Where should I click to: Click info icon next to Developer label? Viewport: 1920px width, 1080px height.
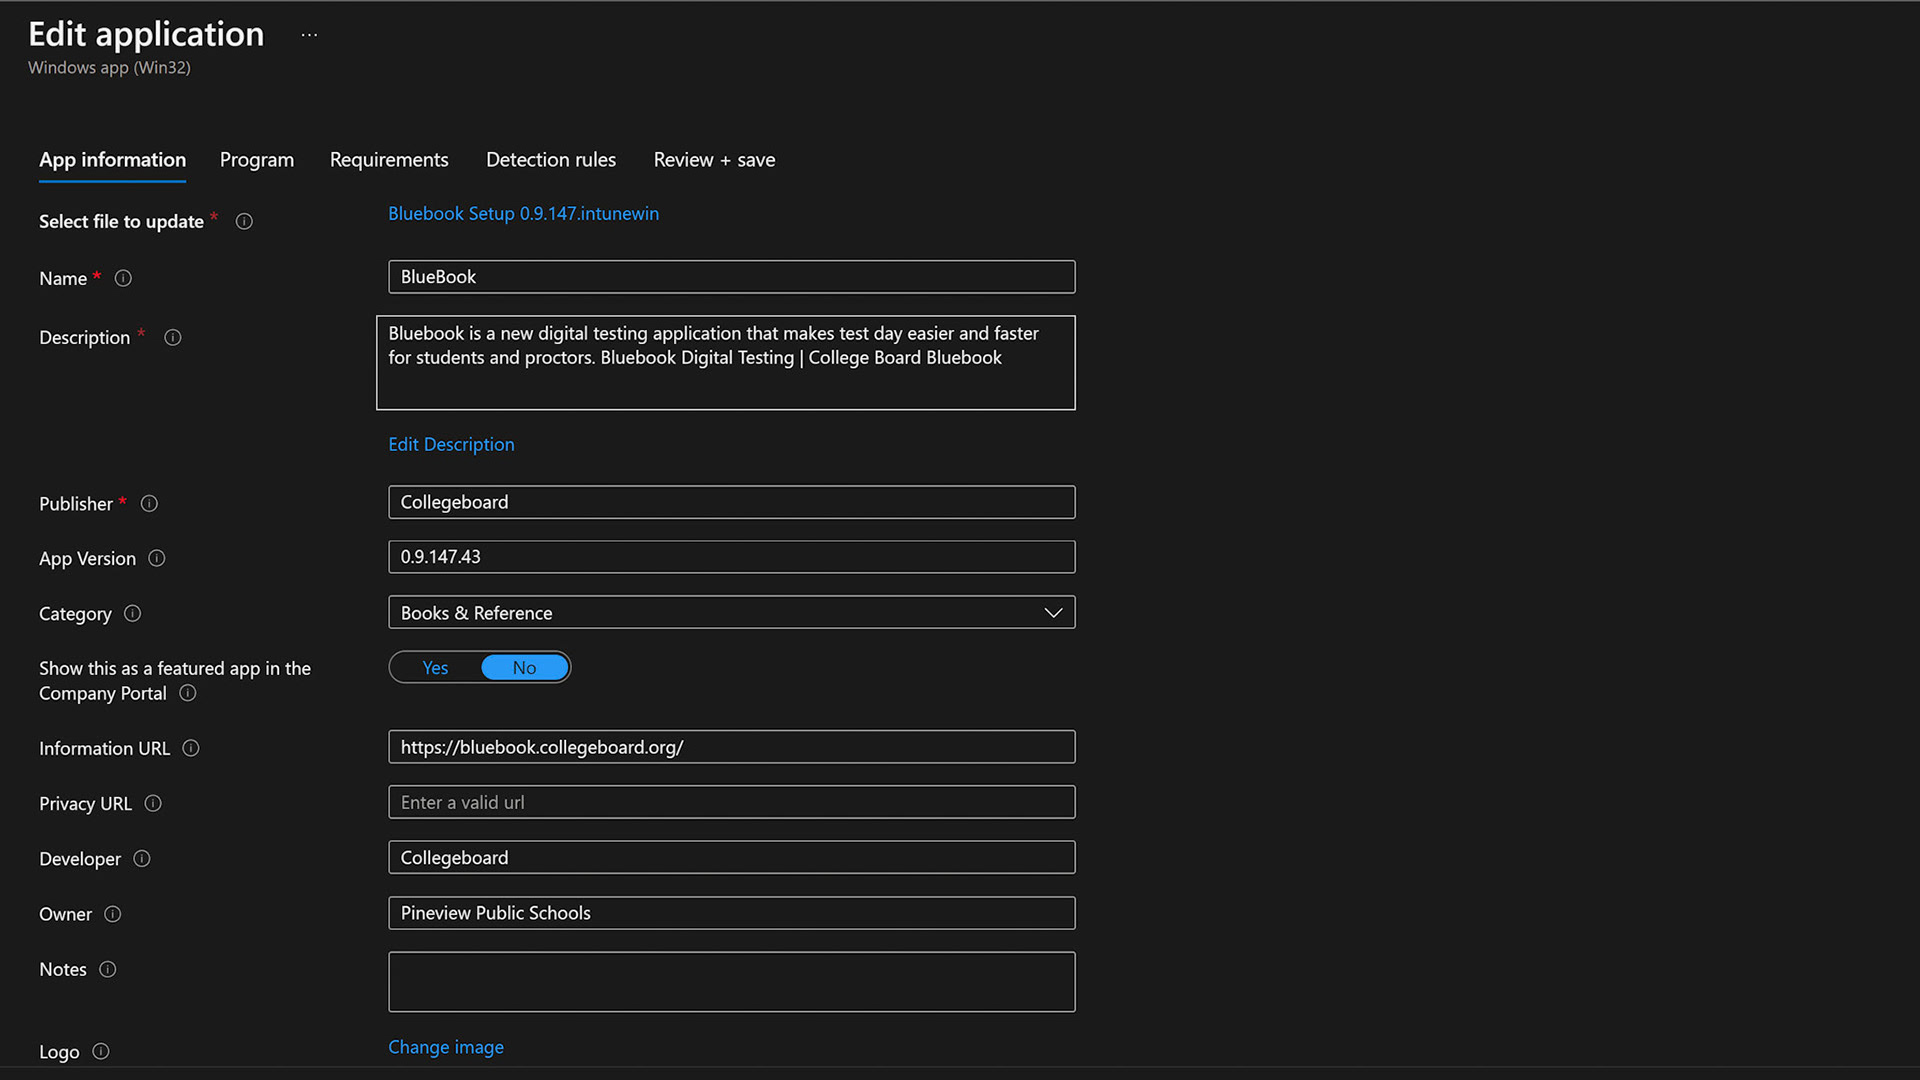tap(142, 859)
